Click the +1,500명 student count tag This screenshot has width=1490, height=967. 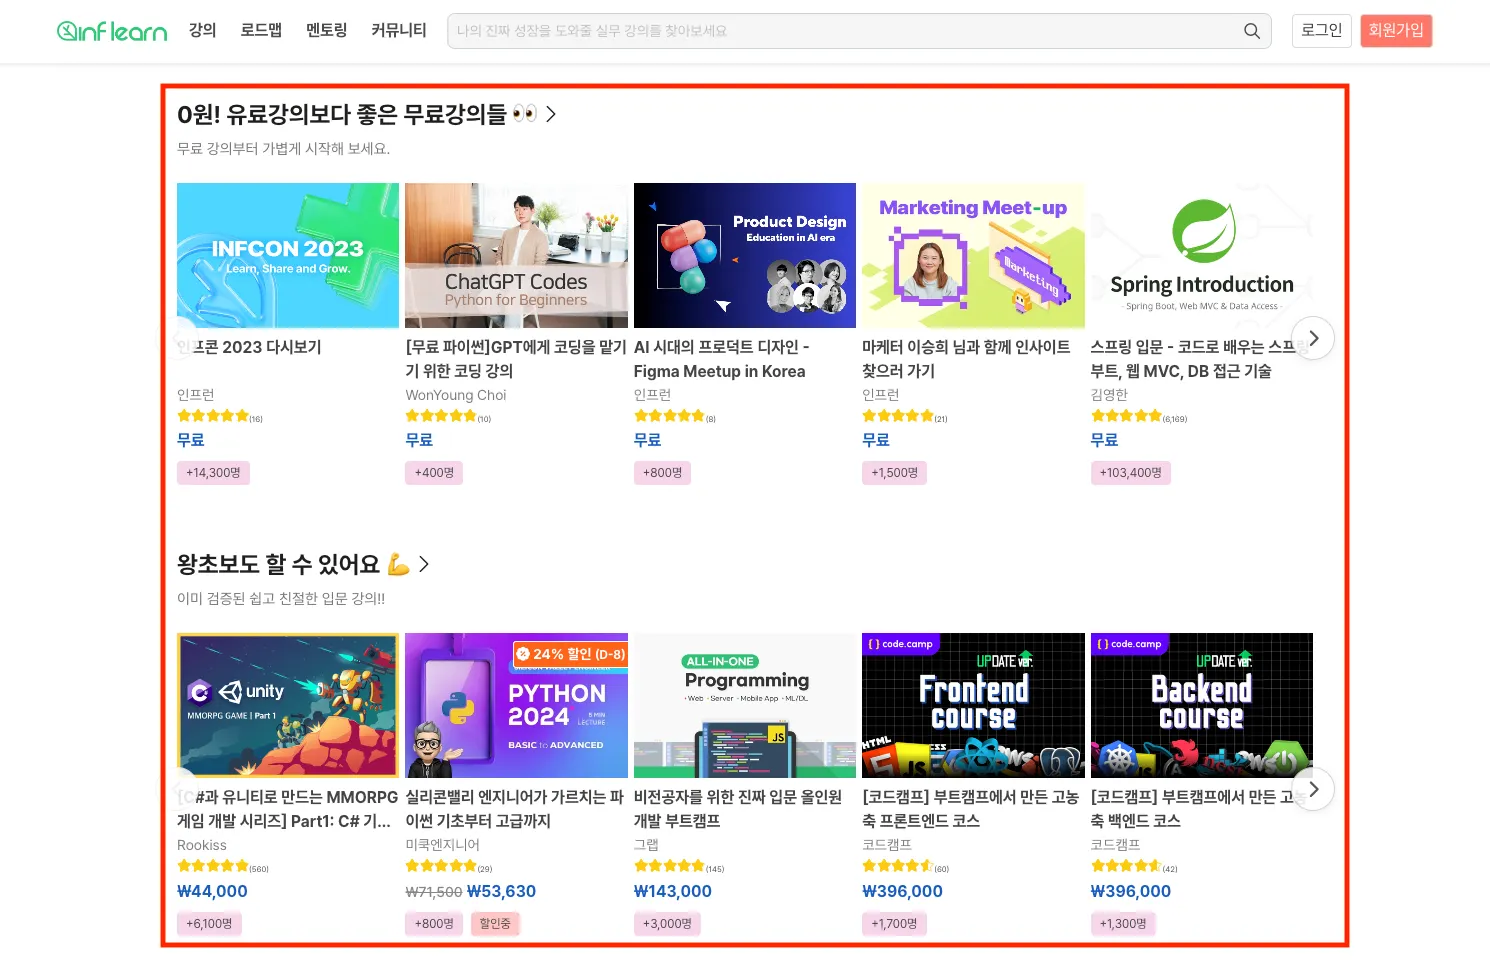click(x=895, y=473)
